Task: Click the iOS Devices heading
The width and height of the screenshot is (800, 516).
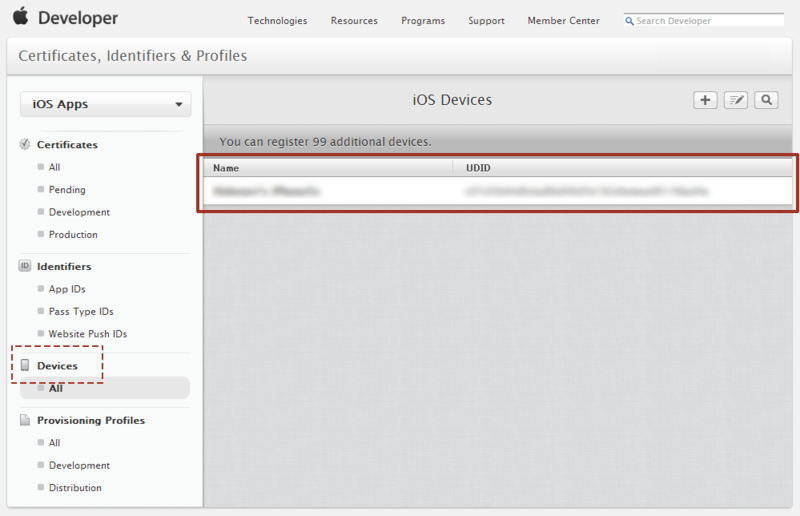Action: pos(452,100)
